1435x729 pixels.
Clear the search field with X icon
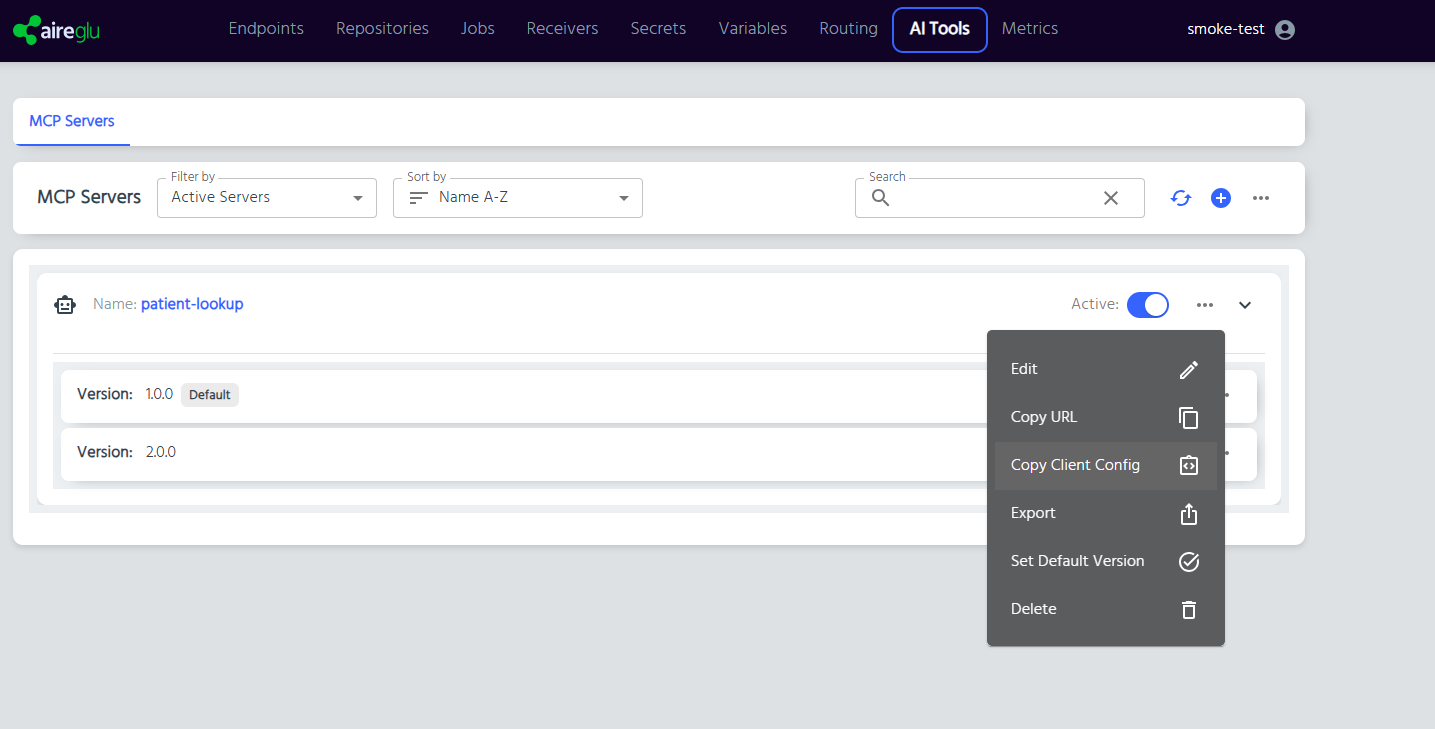(1110, 198)
